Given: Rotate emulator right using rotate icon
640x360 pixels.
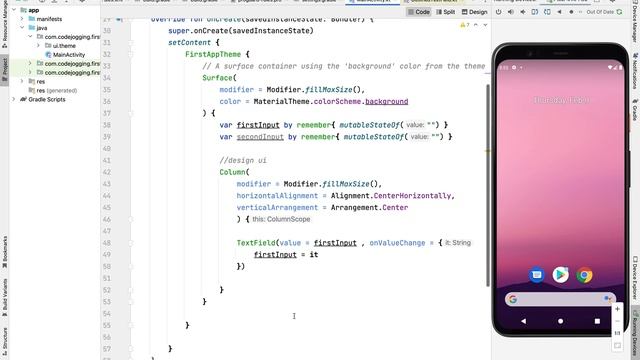Looking at the screenshot, I should tap(547, 12).
